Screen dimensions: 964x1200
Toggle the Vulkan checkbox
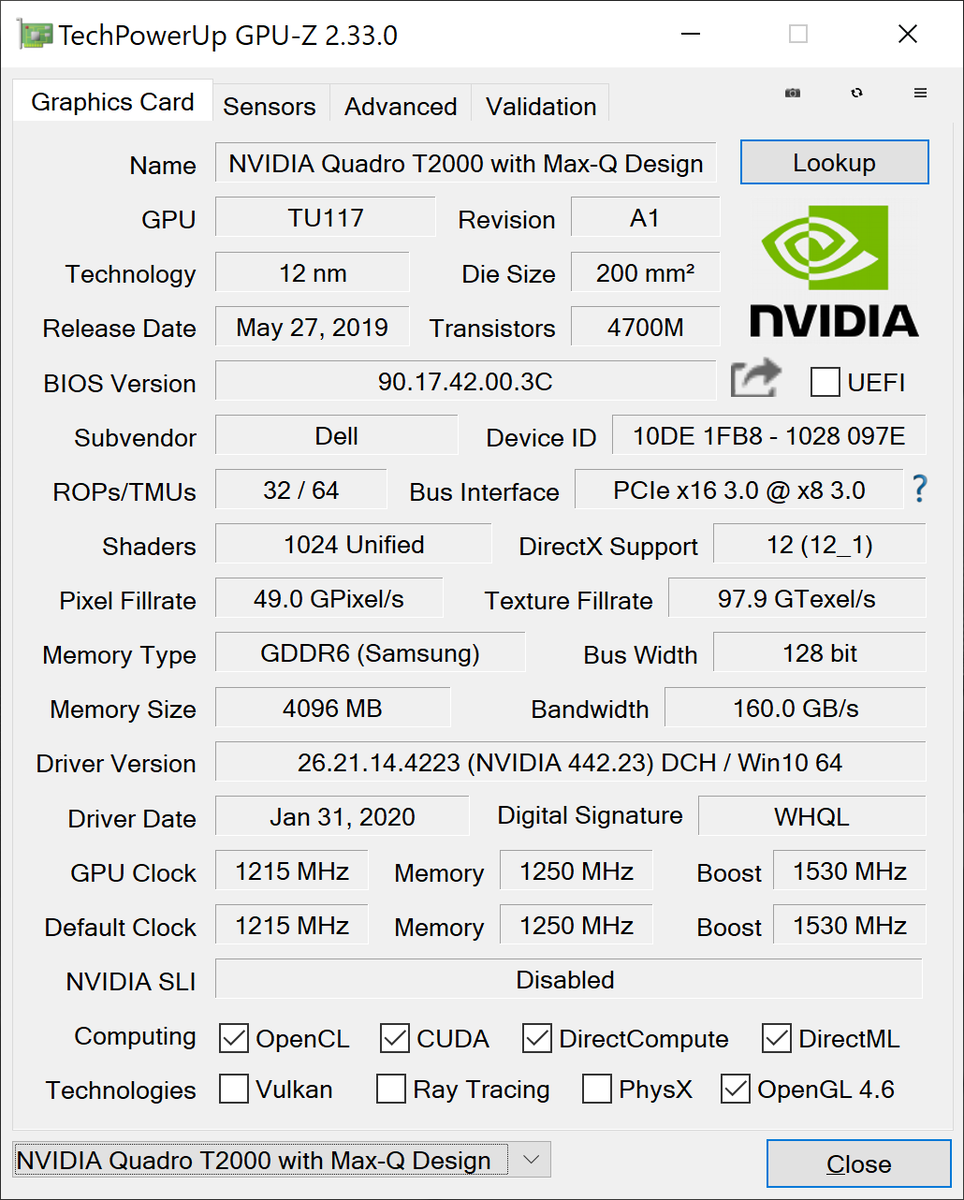234,1089
